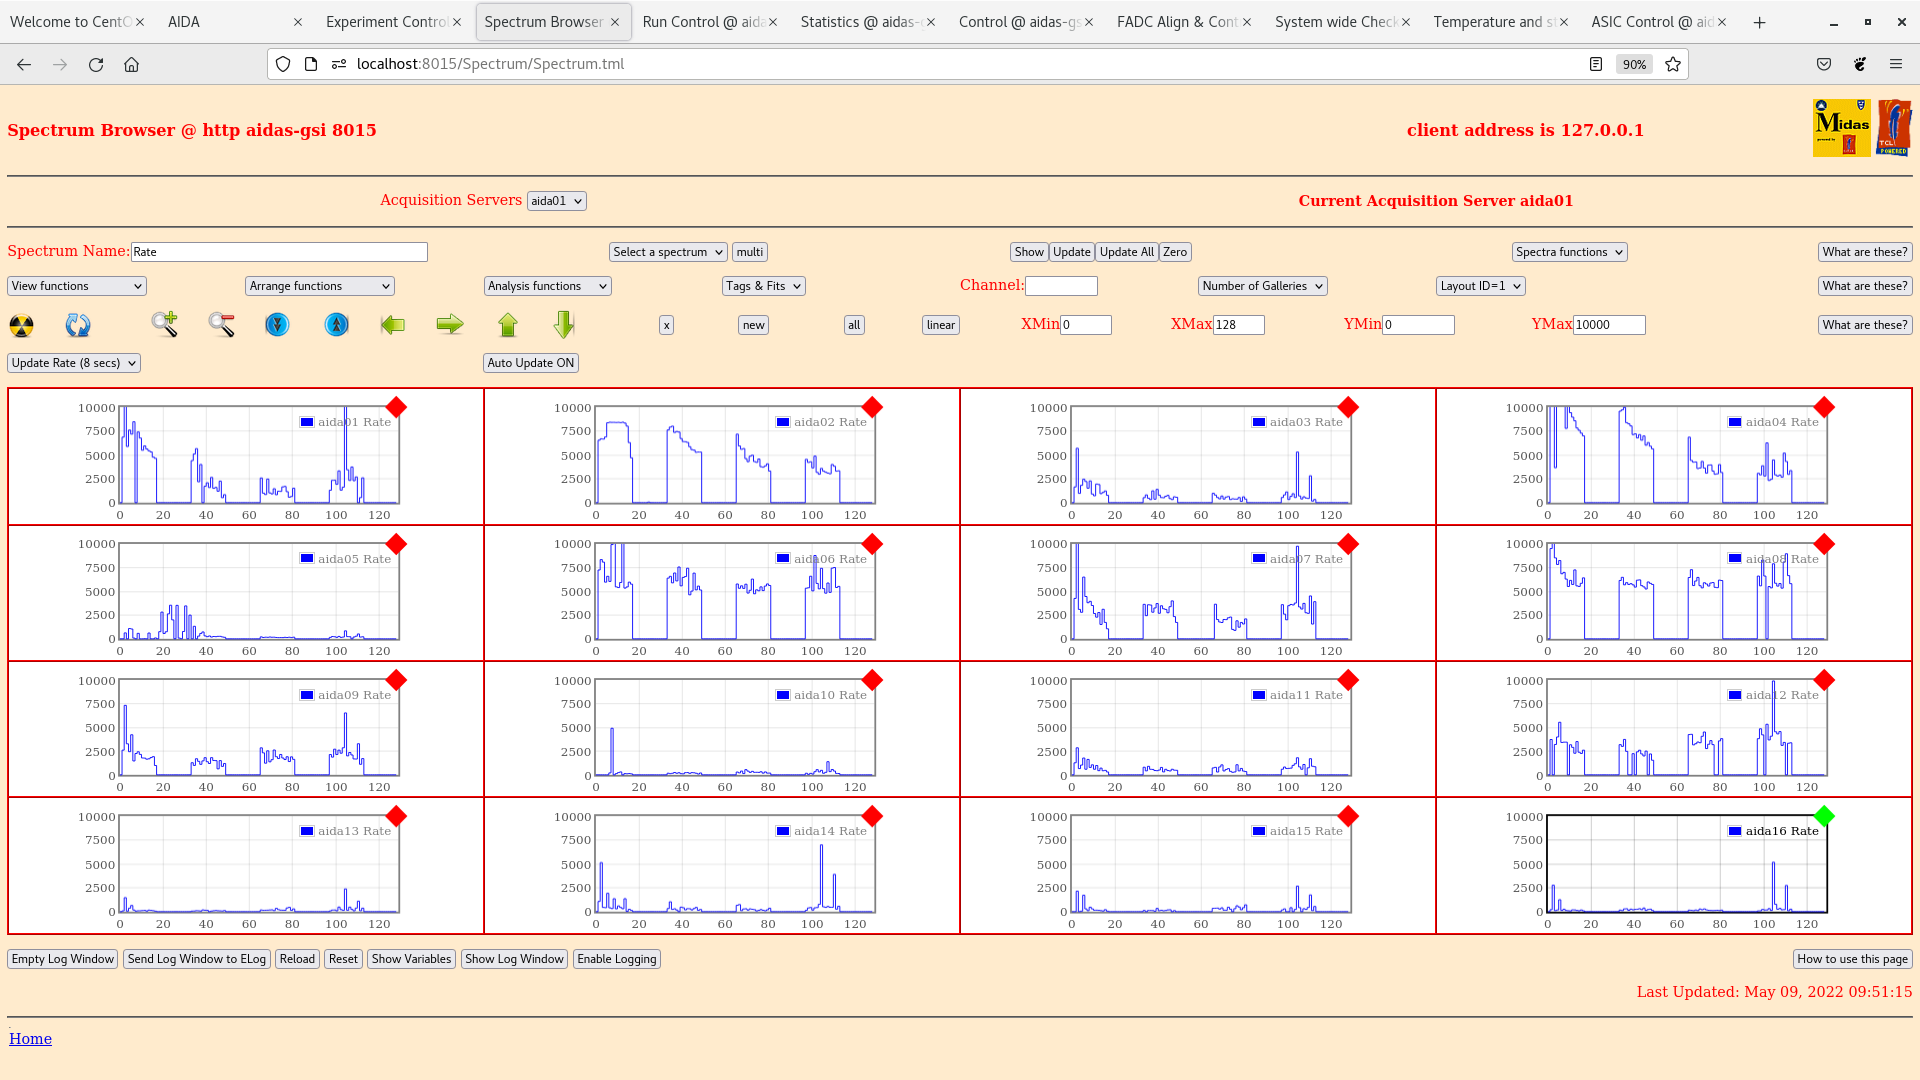This screenshot has height=1080, width=1920.
Task: Click the zoom out magnifier icon
Action: pos(221,324)
